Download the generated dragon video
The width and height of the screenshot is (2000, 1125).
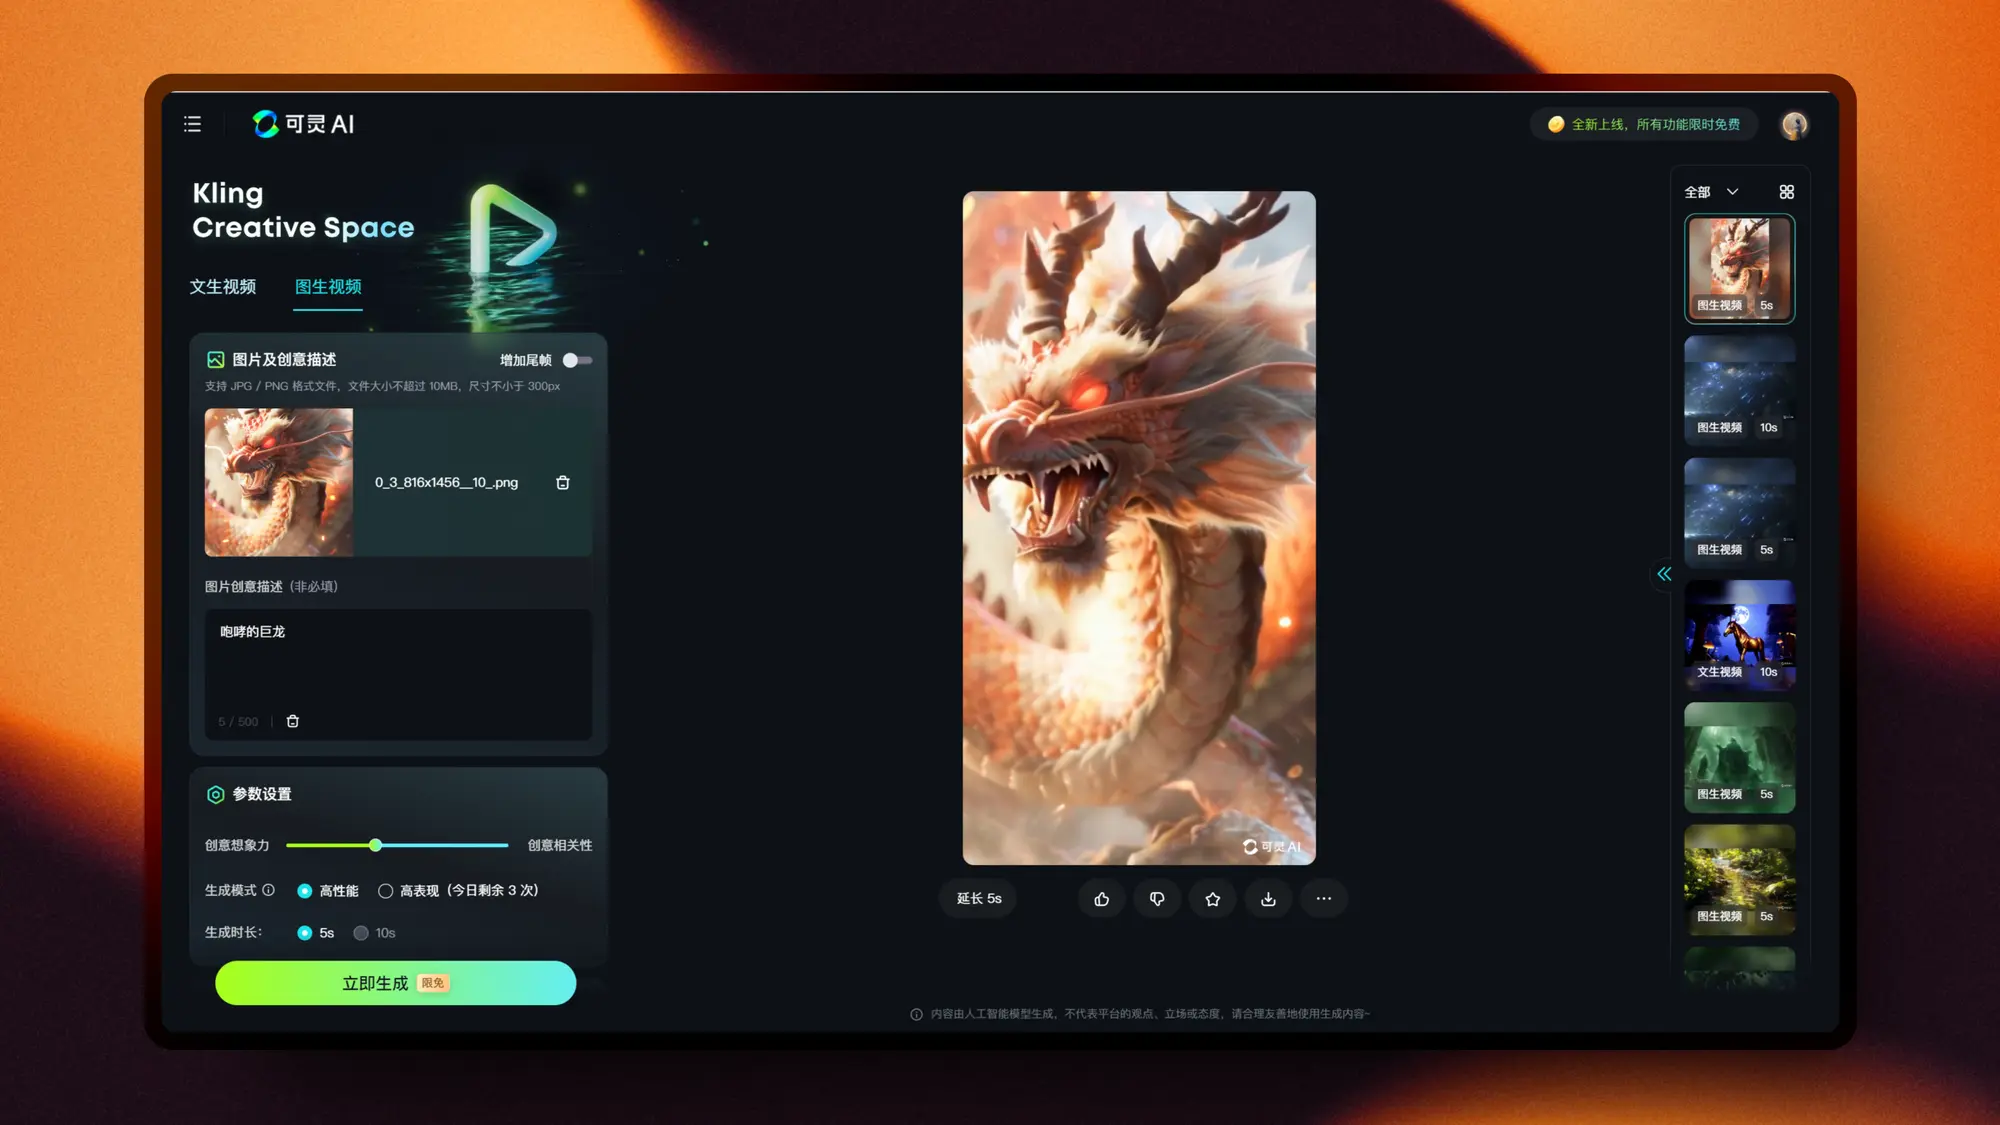point(1268,899)
